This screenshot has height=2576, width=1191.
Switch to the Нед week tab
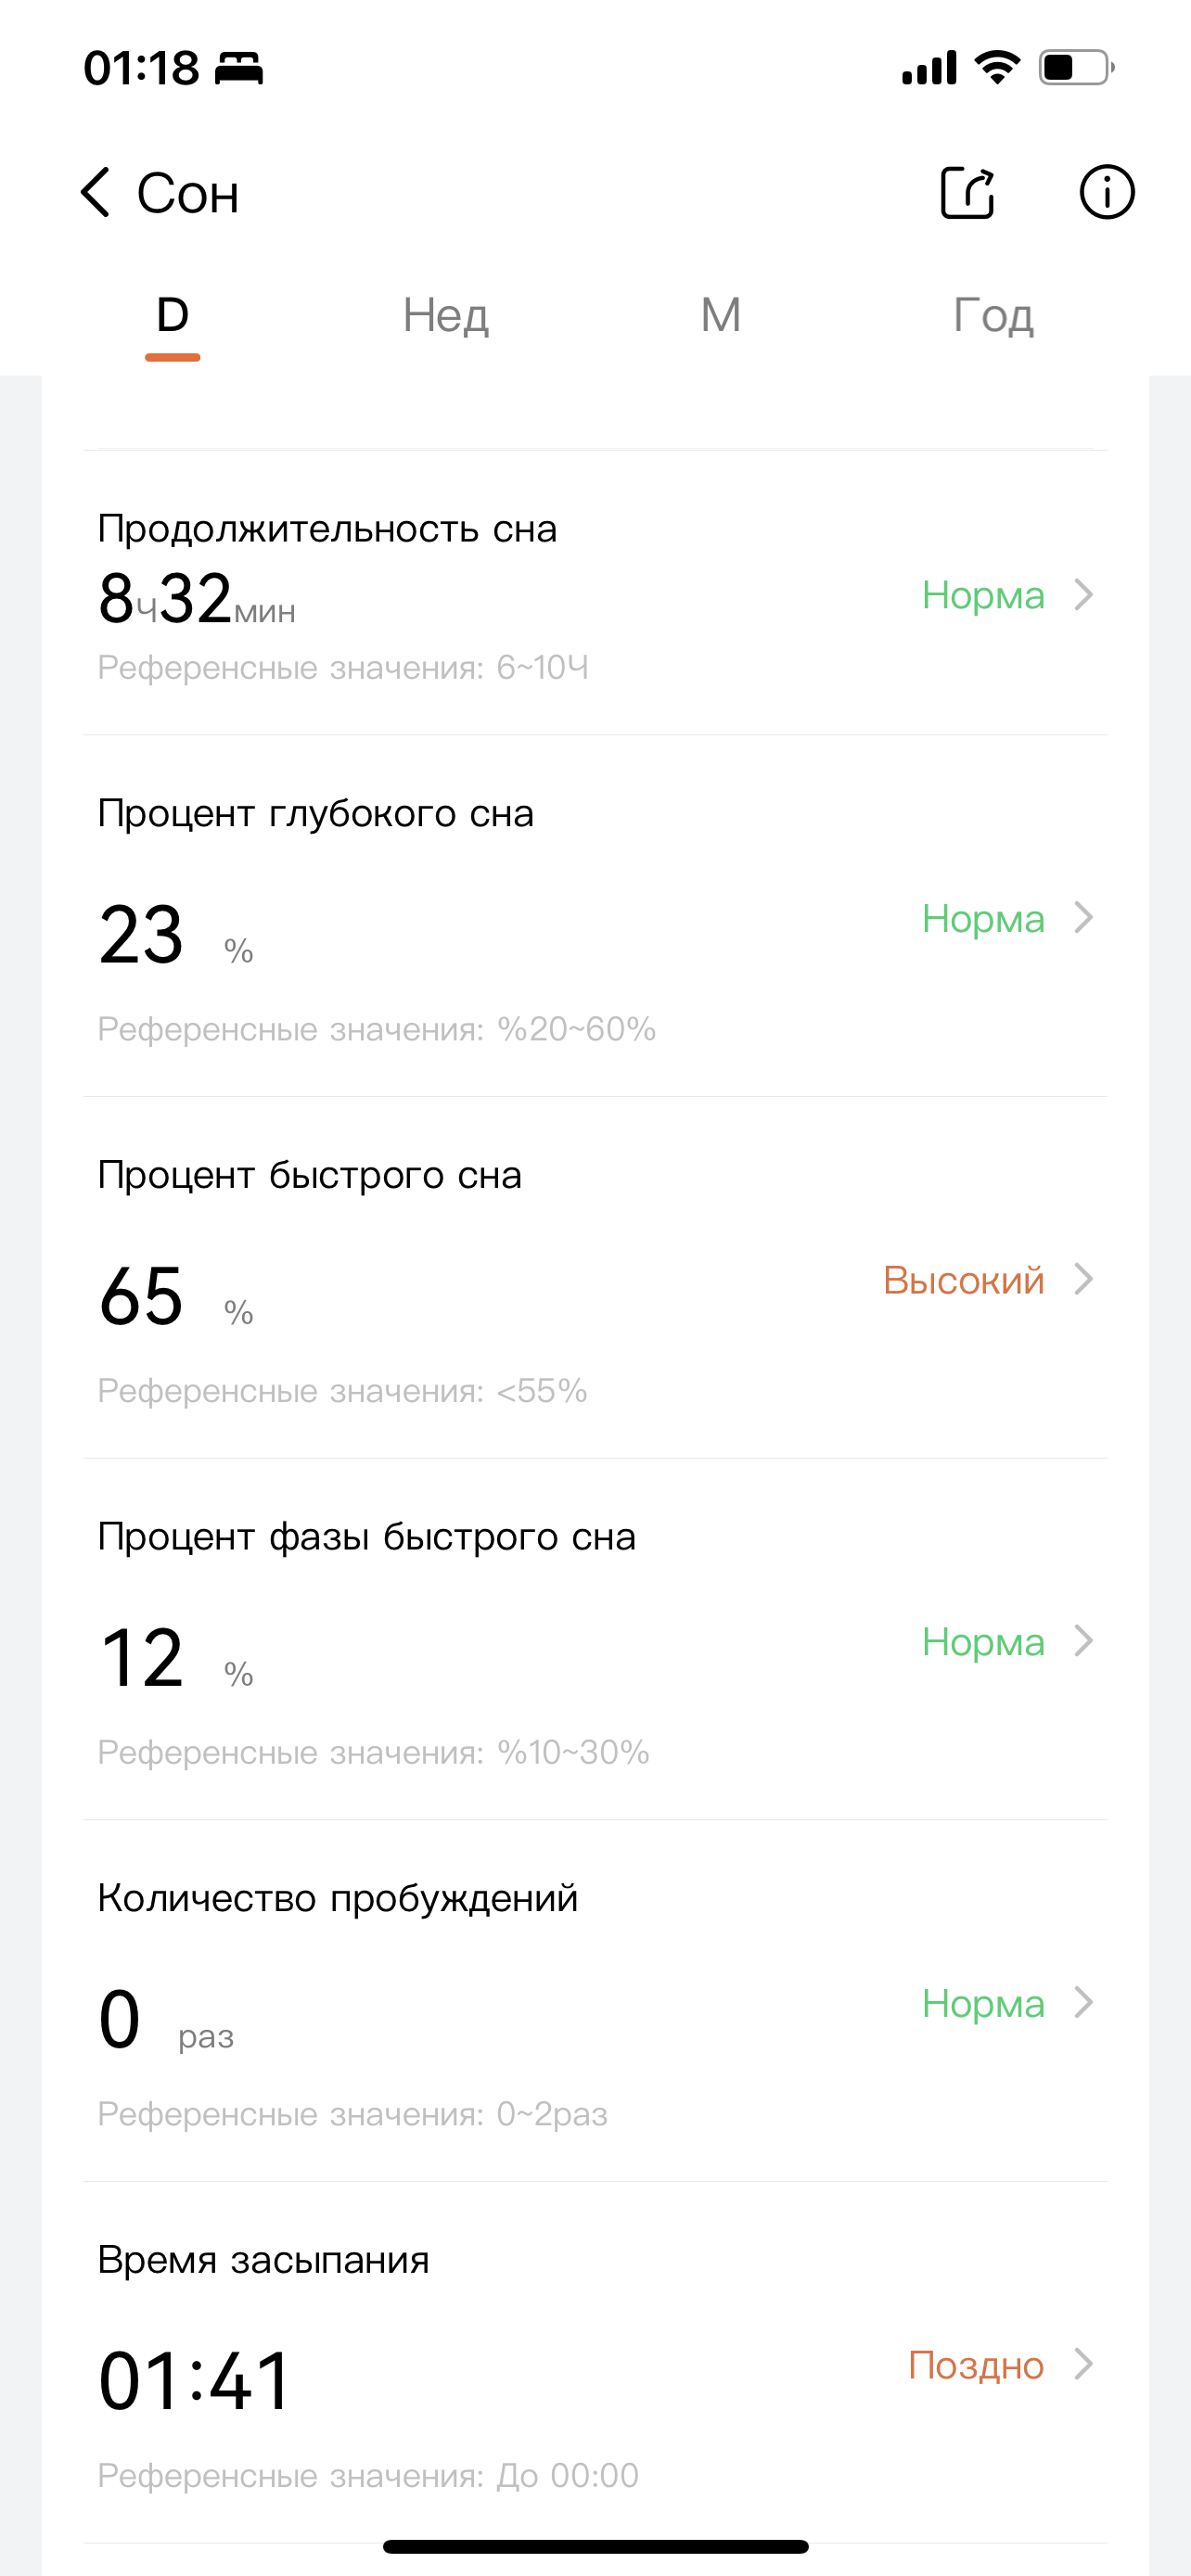pos(446,316)
